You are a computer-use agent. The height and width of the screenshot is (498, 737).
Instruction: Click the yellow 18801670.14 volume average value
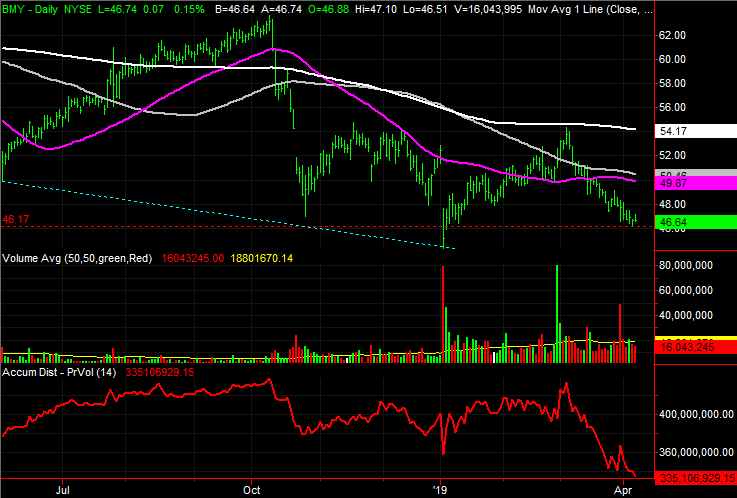pyautogui.click(x=262, y=258)
